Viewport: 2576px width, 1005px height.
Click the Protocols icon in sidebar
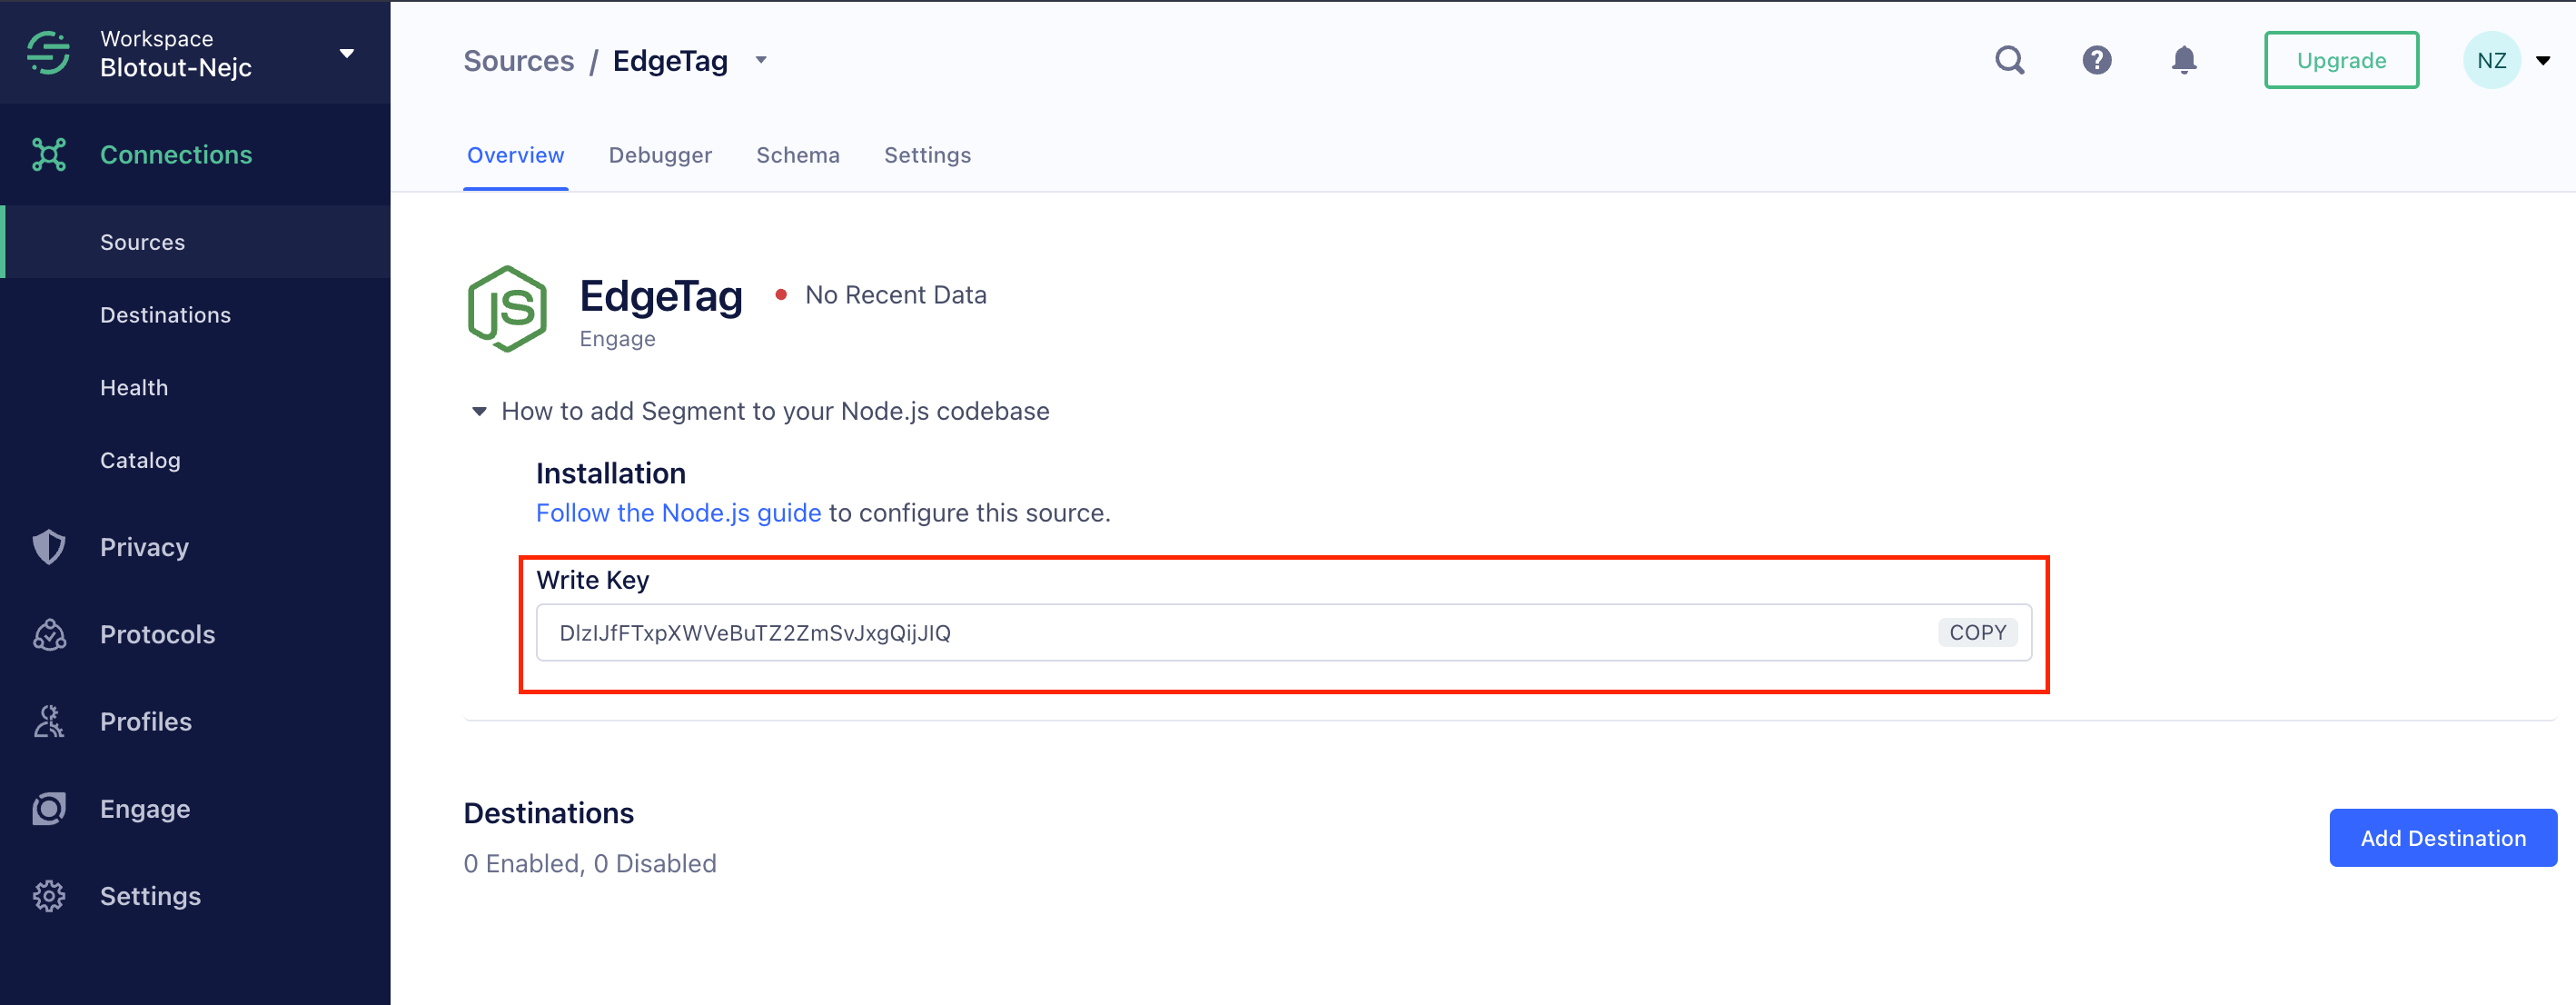point(48,635)
